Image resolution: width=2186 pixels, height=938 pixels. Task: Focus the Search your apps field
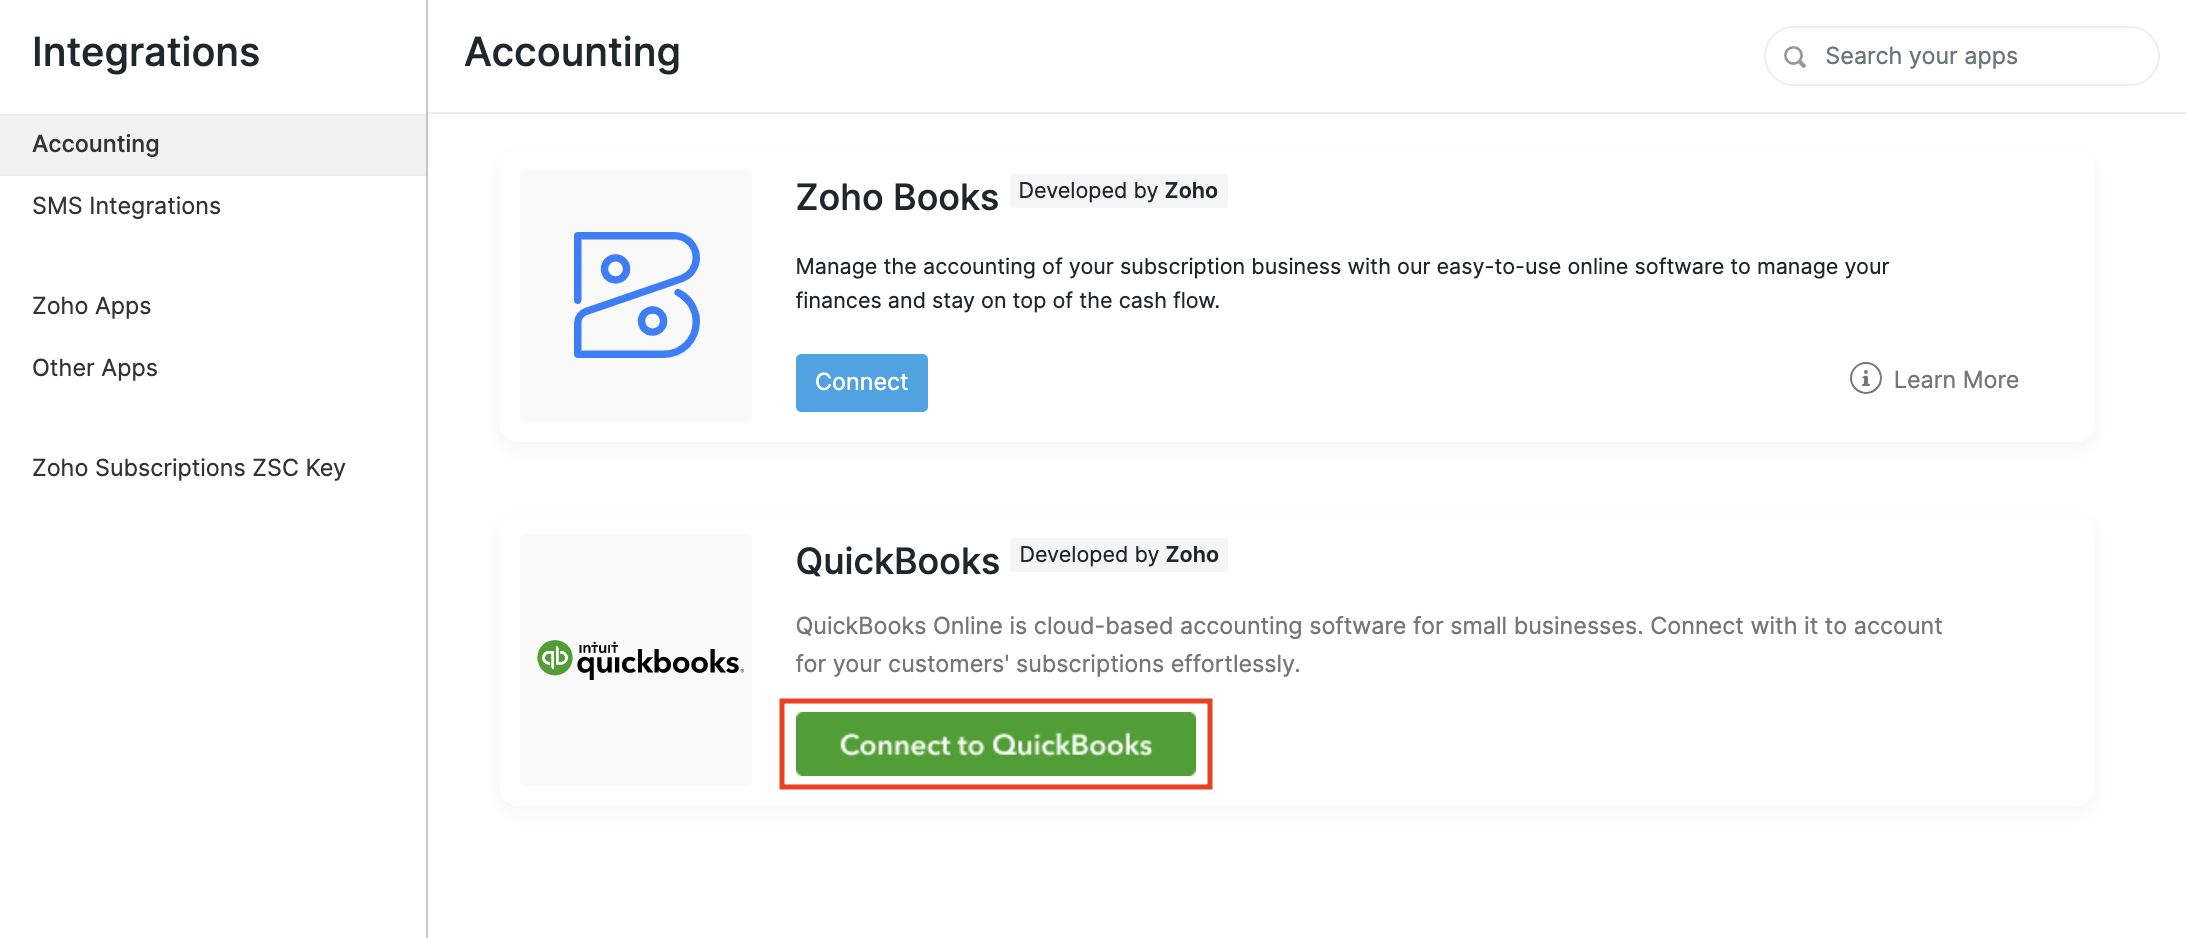click(x=1975, y=56)
